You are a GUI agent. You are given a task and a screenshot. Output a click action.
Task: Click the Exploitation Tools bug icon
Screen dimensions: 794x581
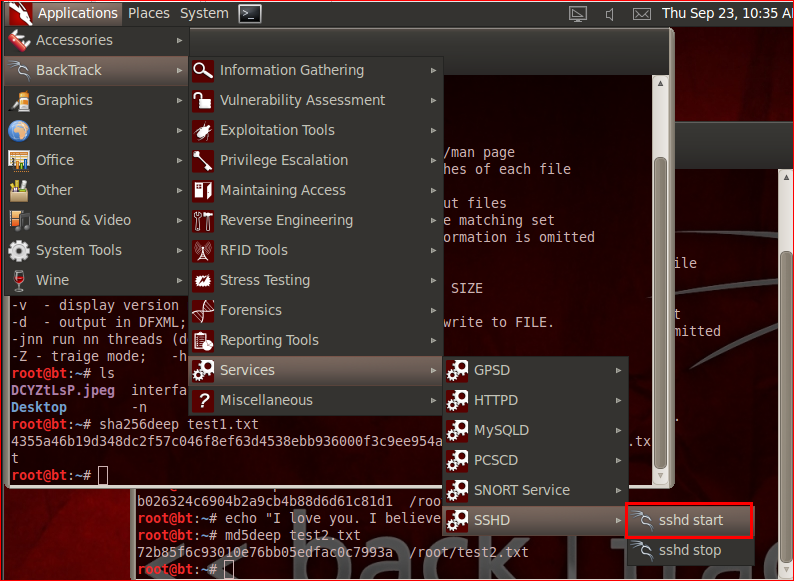click(x=203, y=130)
